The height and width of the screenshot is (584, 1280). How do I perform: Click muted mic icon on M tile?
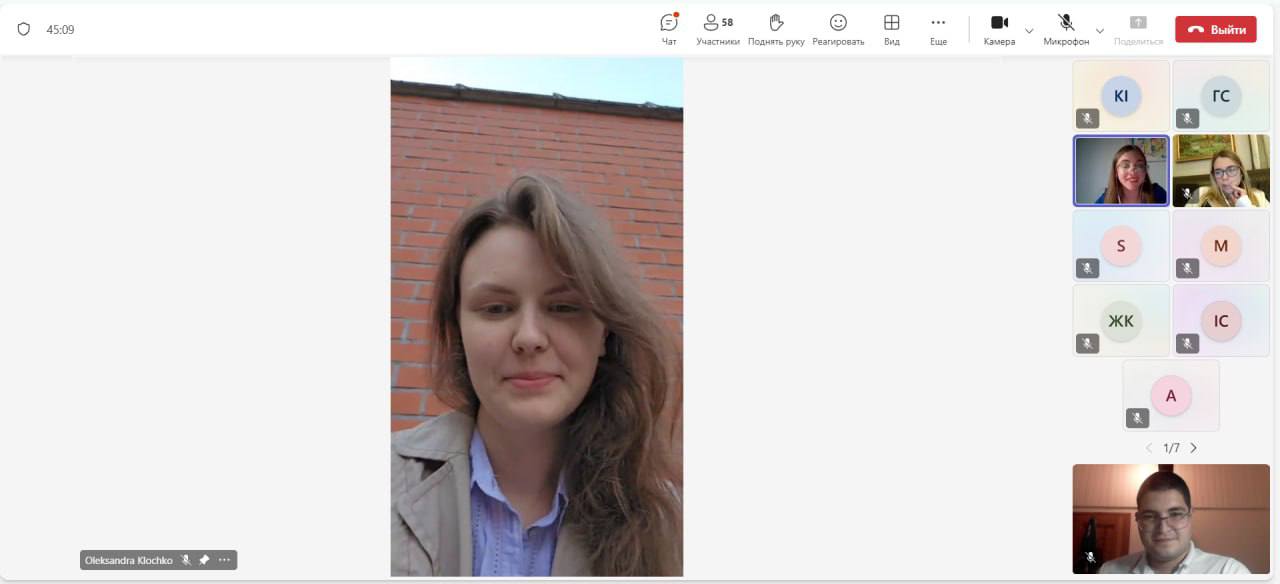1187,268
